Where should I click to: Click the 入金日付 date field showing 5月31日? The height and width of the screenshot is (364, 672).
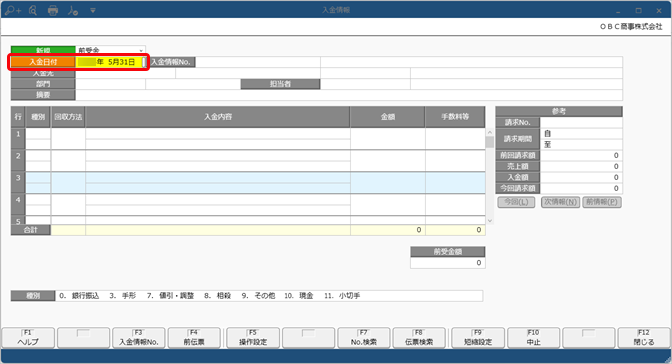(111, 62)
